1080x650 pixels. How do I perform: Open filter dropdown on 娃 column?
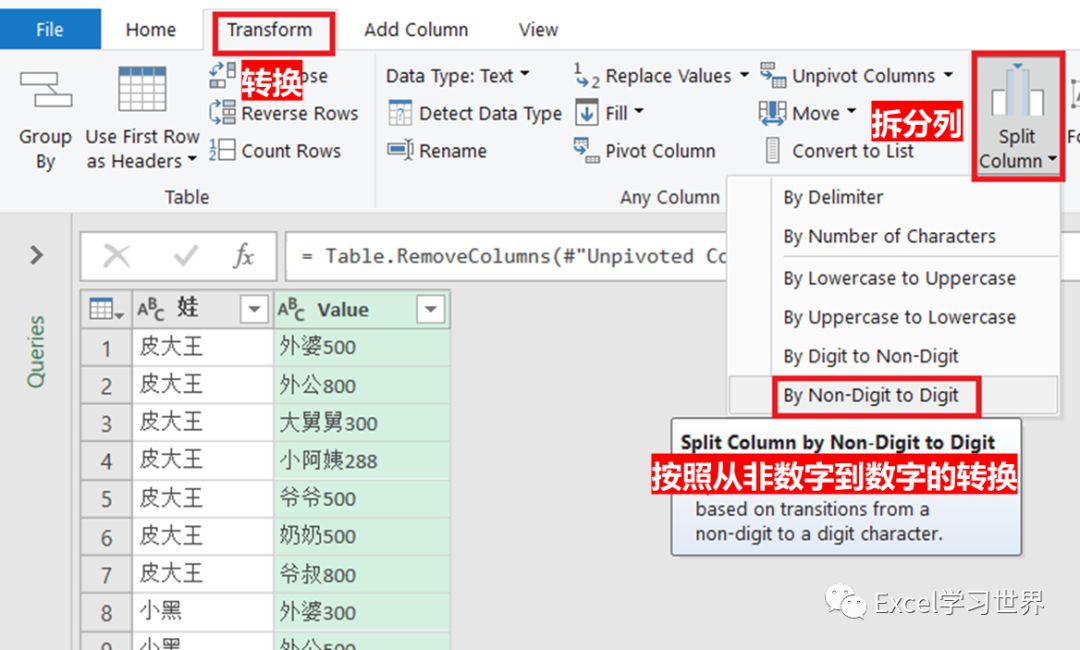click(x=253, y=310)
